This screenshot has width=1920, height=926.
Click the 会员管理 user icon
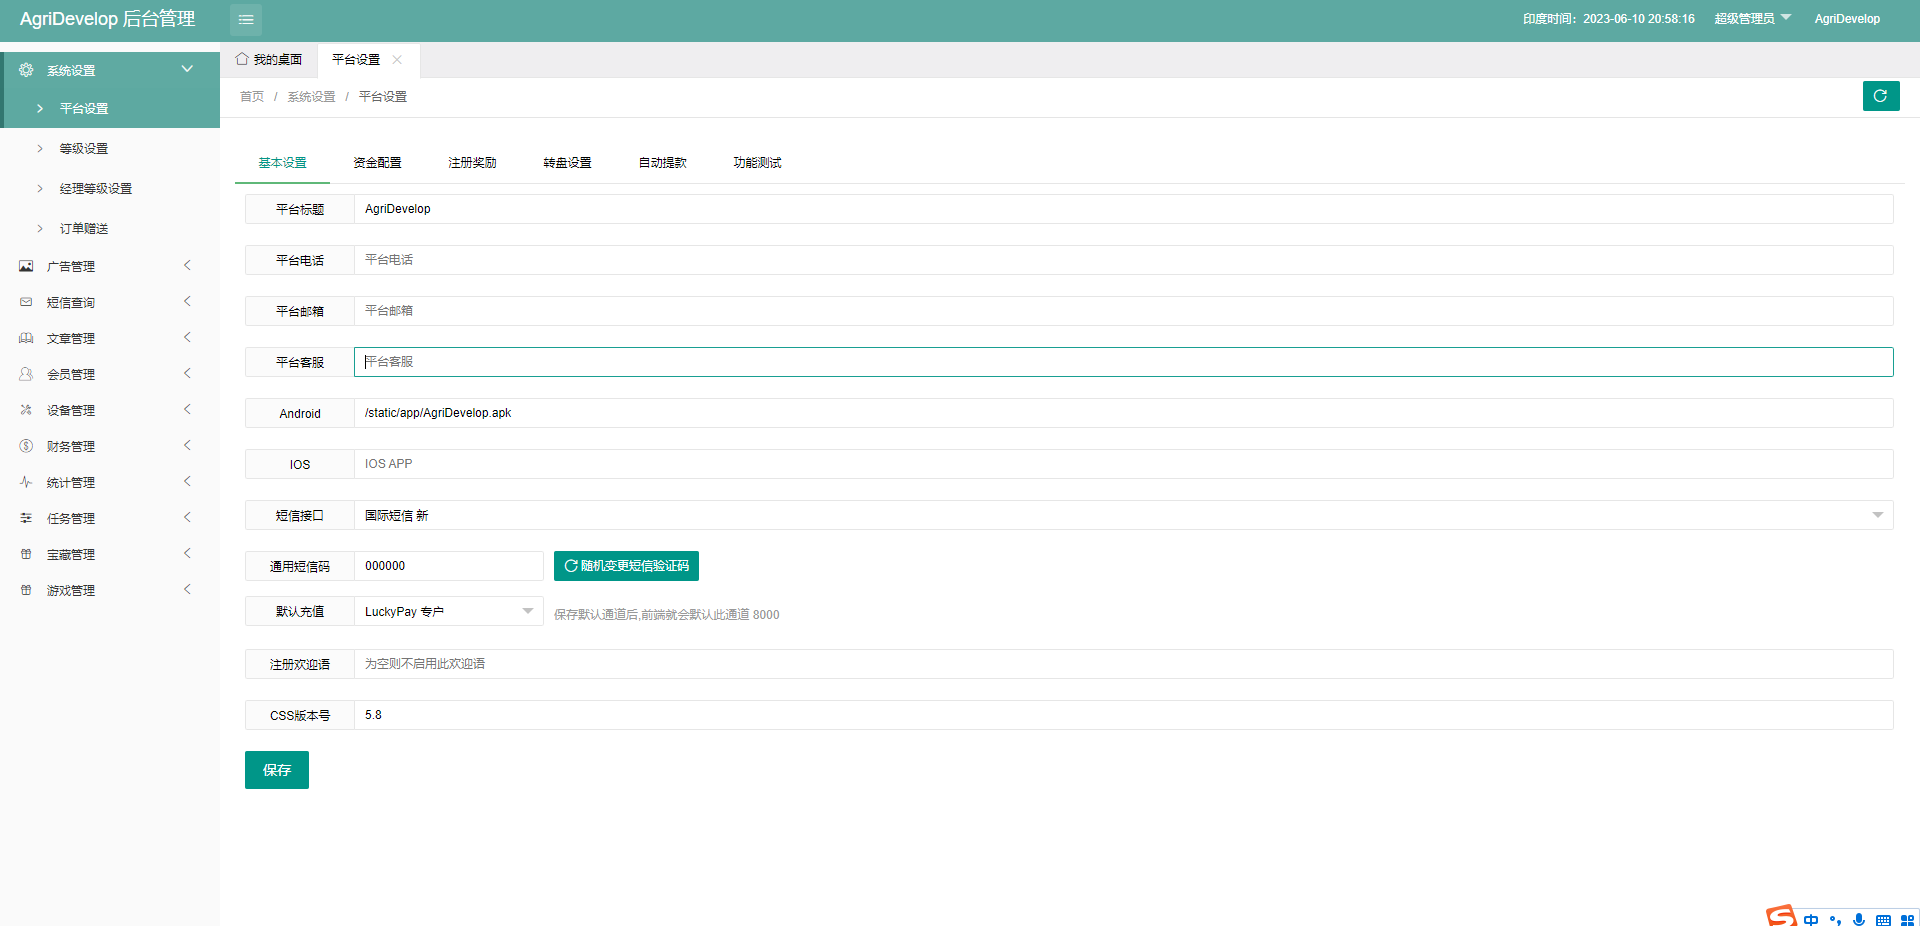point(26,374)
